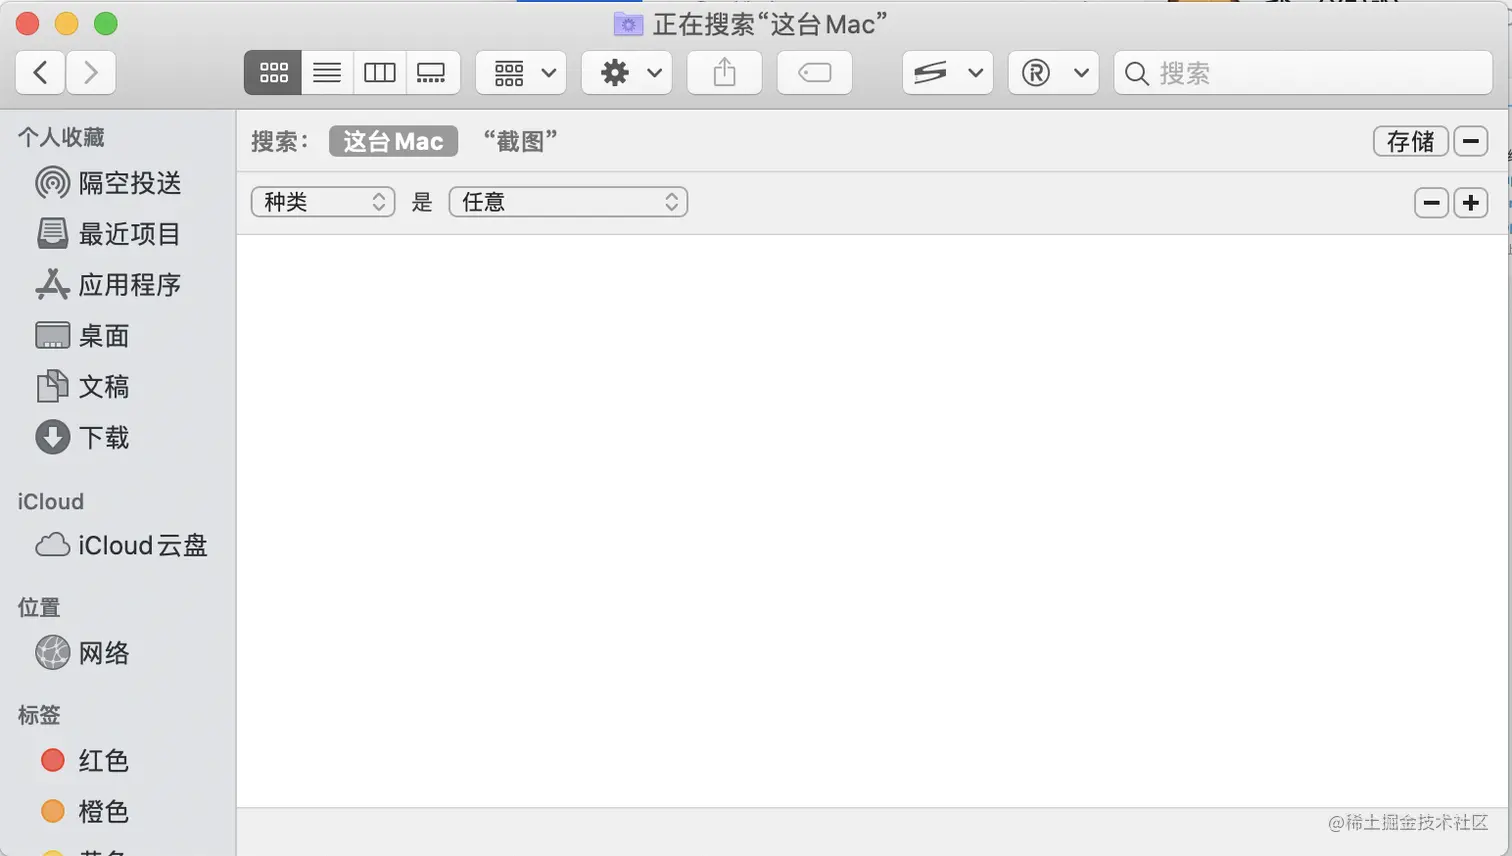Focus the 搜索 search field

1303,73
